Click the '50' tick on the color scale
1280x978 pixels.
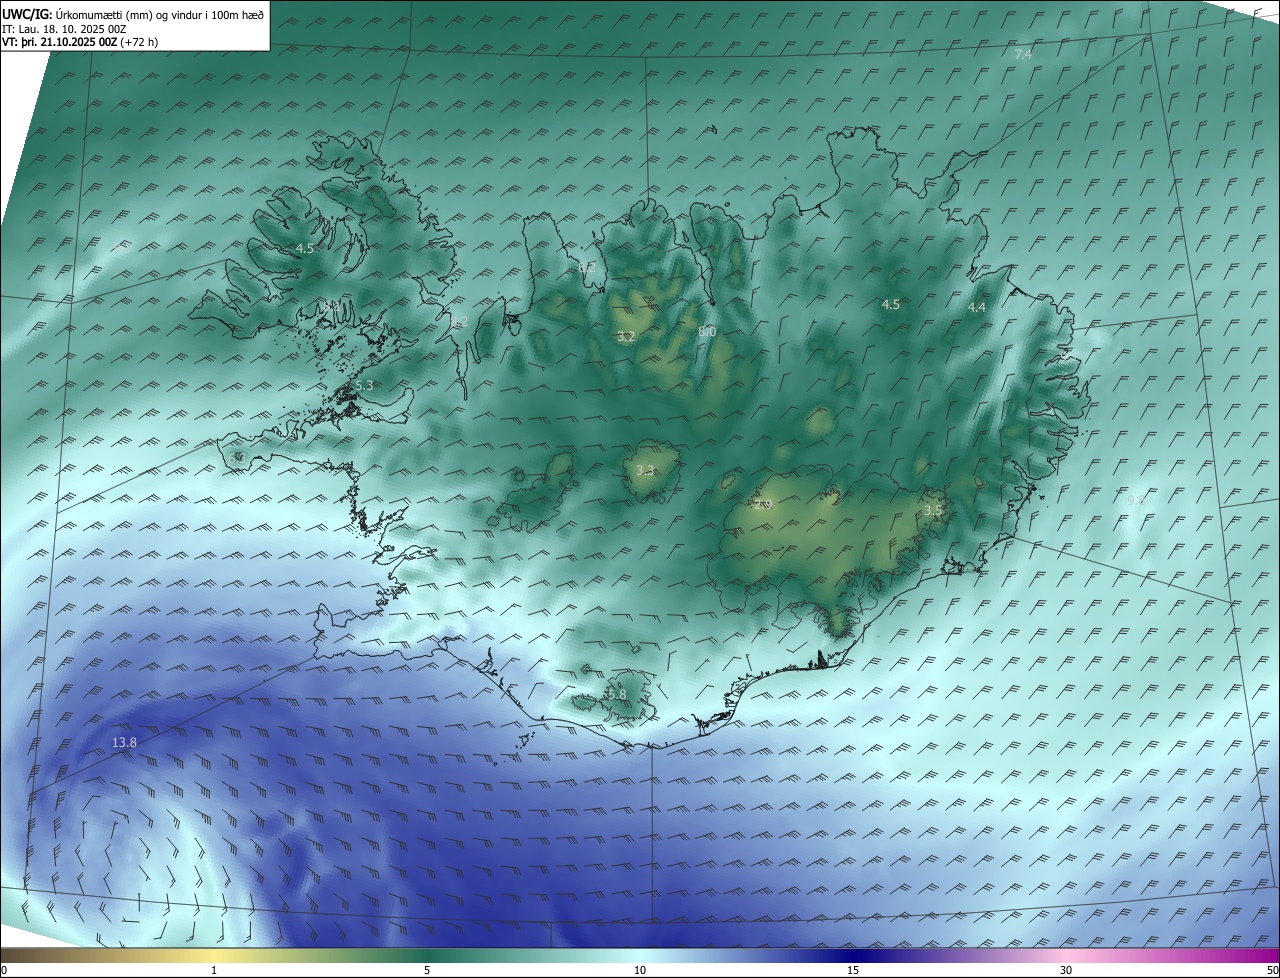(x=1272, y=970)
